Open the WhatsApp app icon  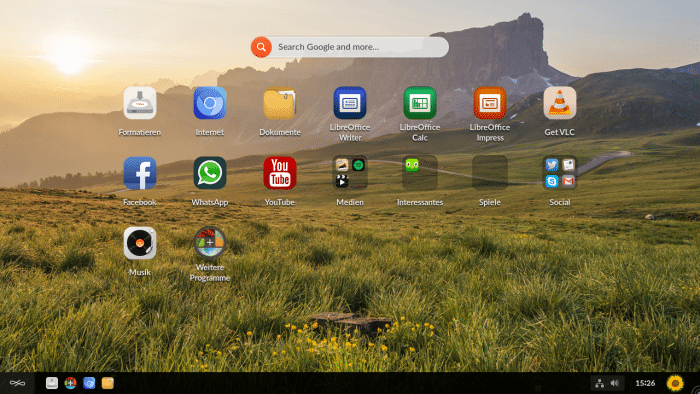210,173
